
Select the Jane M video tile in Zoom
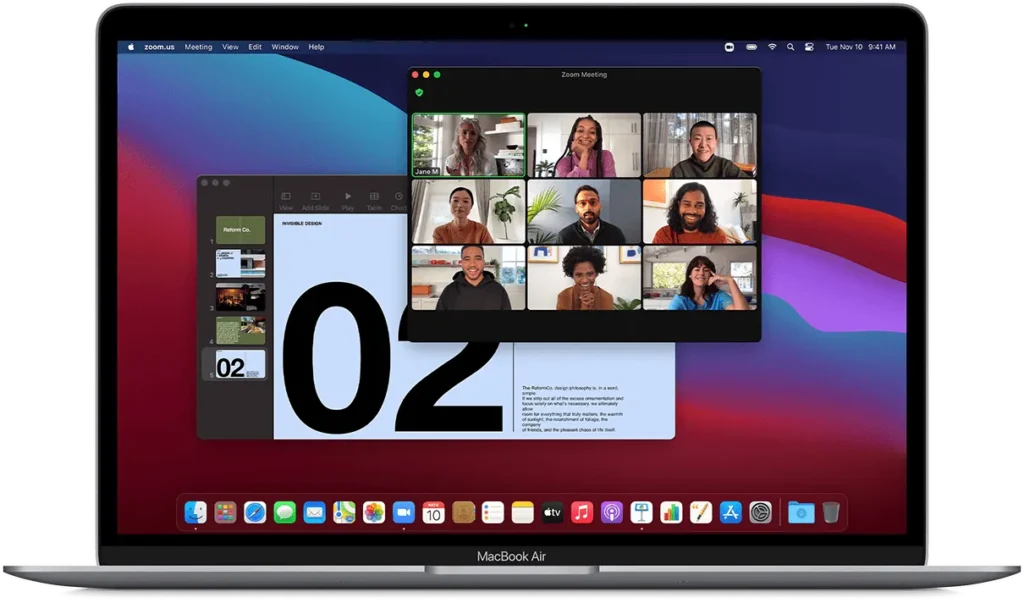click(468, 145)
